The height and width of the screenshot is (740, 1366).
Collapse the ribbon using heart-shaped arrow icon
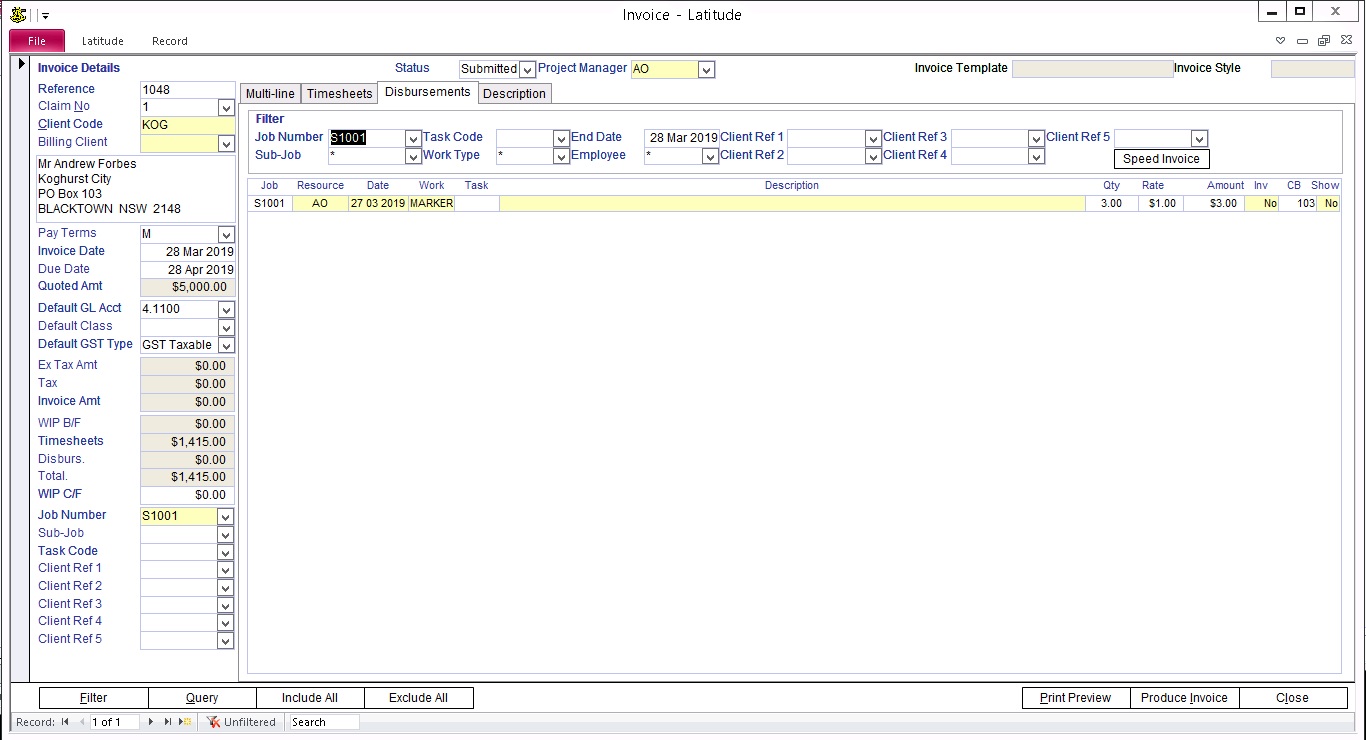coord(1281,41)
